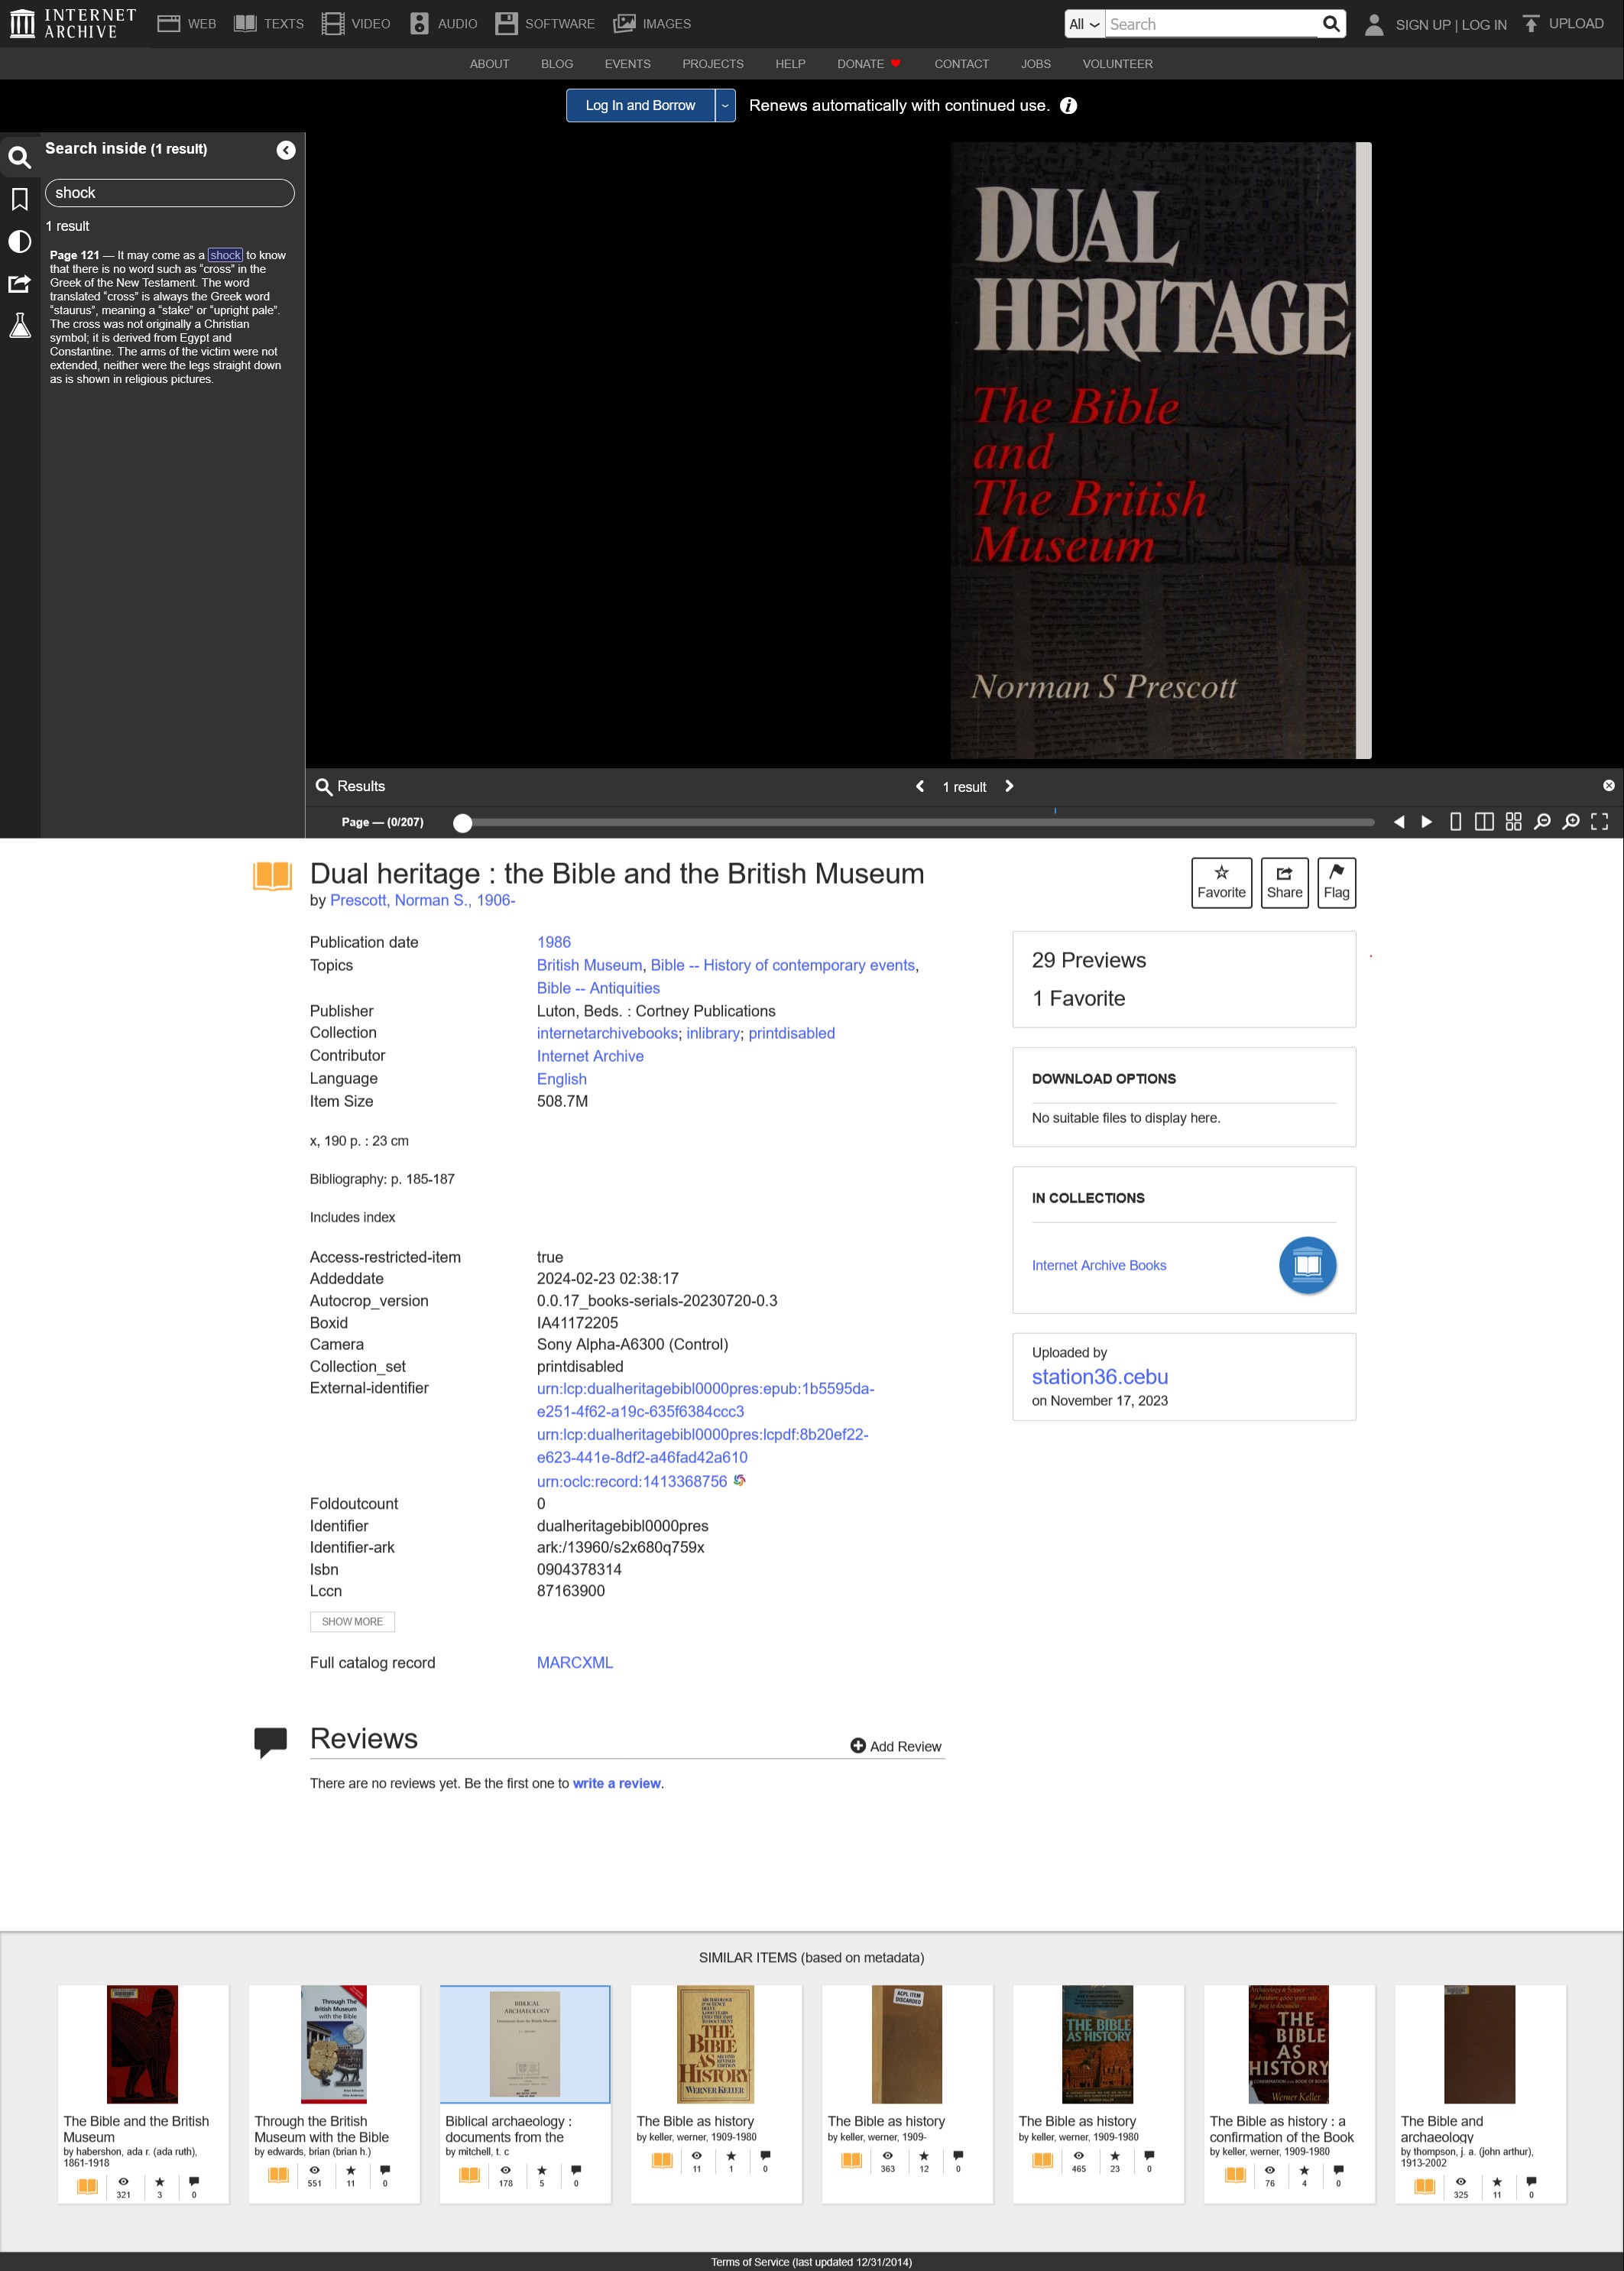Flag this item button
Screen dimensions: 1624x2271
click(x=1336, y=883)
